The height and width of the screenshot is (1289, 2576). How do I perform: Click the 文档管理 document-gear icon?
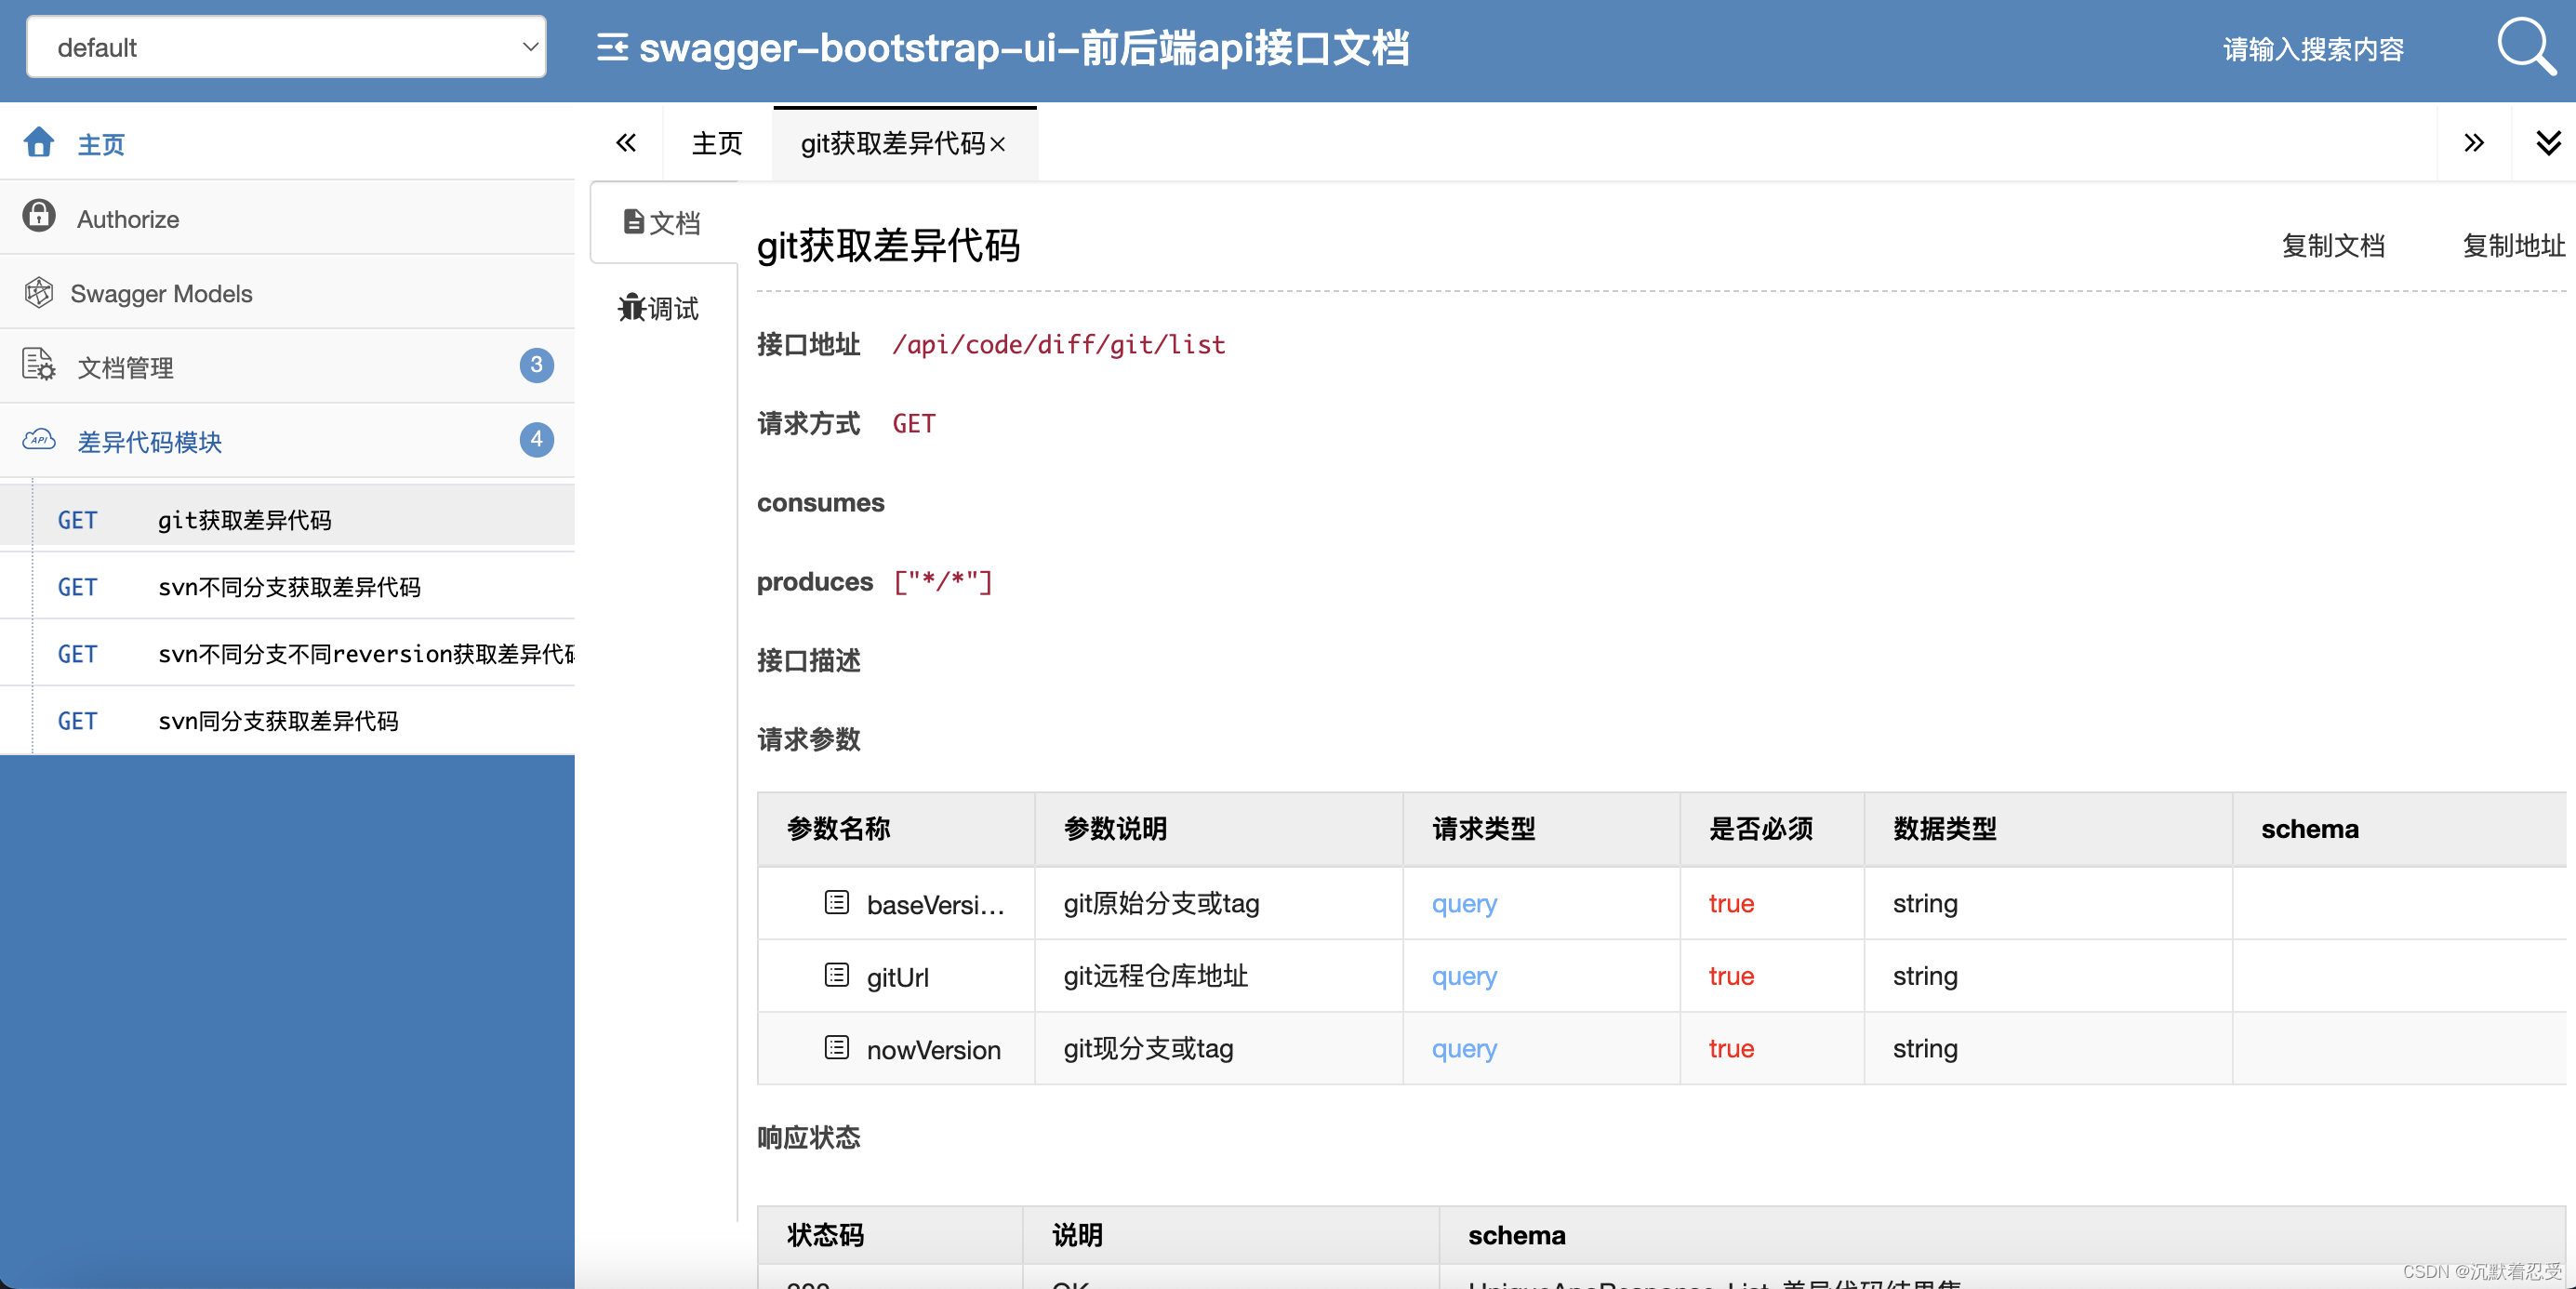click(39, 365)
